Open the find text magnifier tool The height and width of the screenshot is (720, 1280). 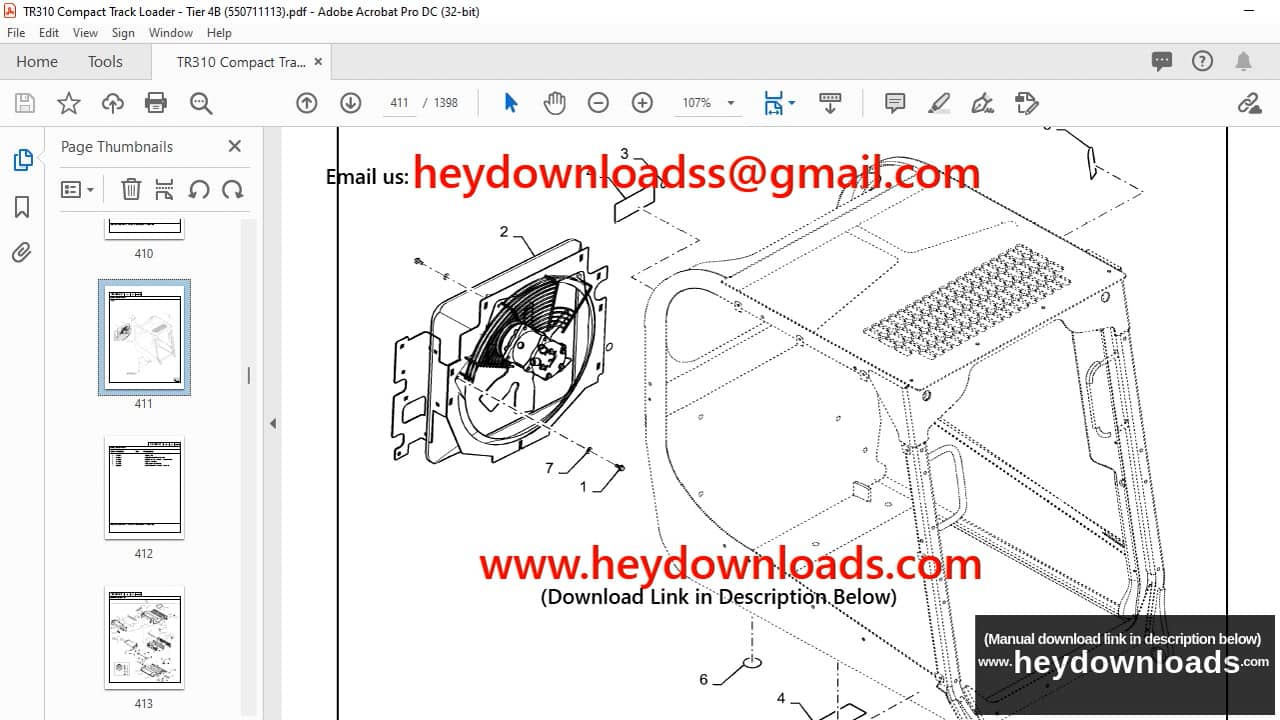(x=201, y=103)
